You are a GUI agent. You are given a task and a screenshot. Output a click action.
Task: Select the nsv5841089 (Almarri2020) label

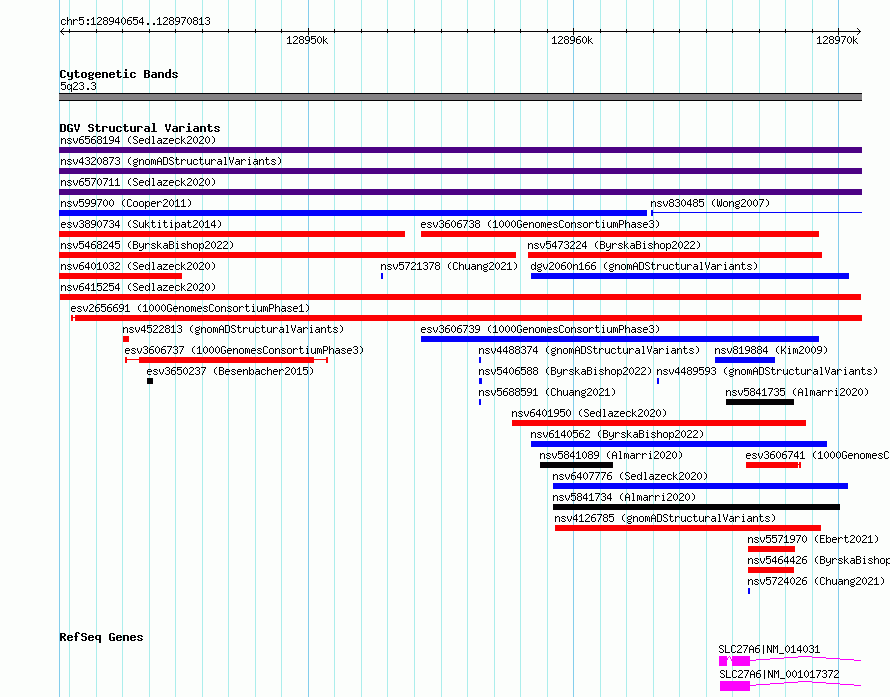pos(611,455)
